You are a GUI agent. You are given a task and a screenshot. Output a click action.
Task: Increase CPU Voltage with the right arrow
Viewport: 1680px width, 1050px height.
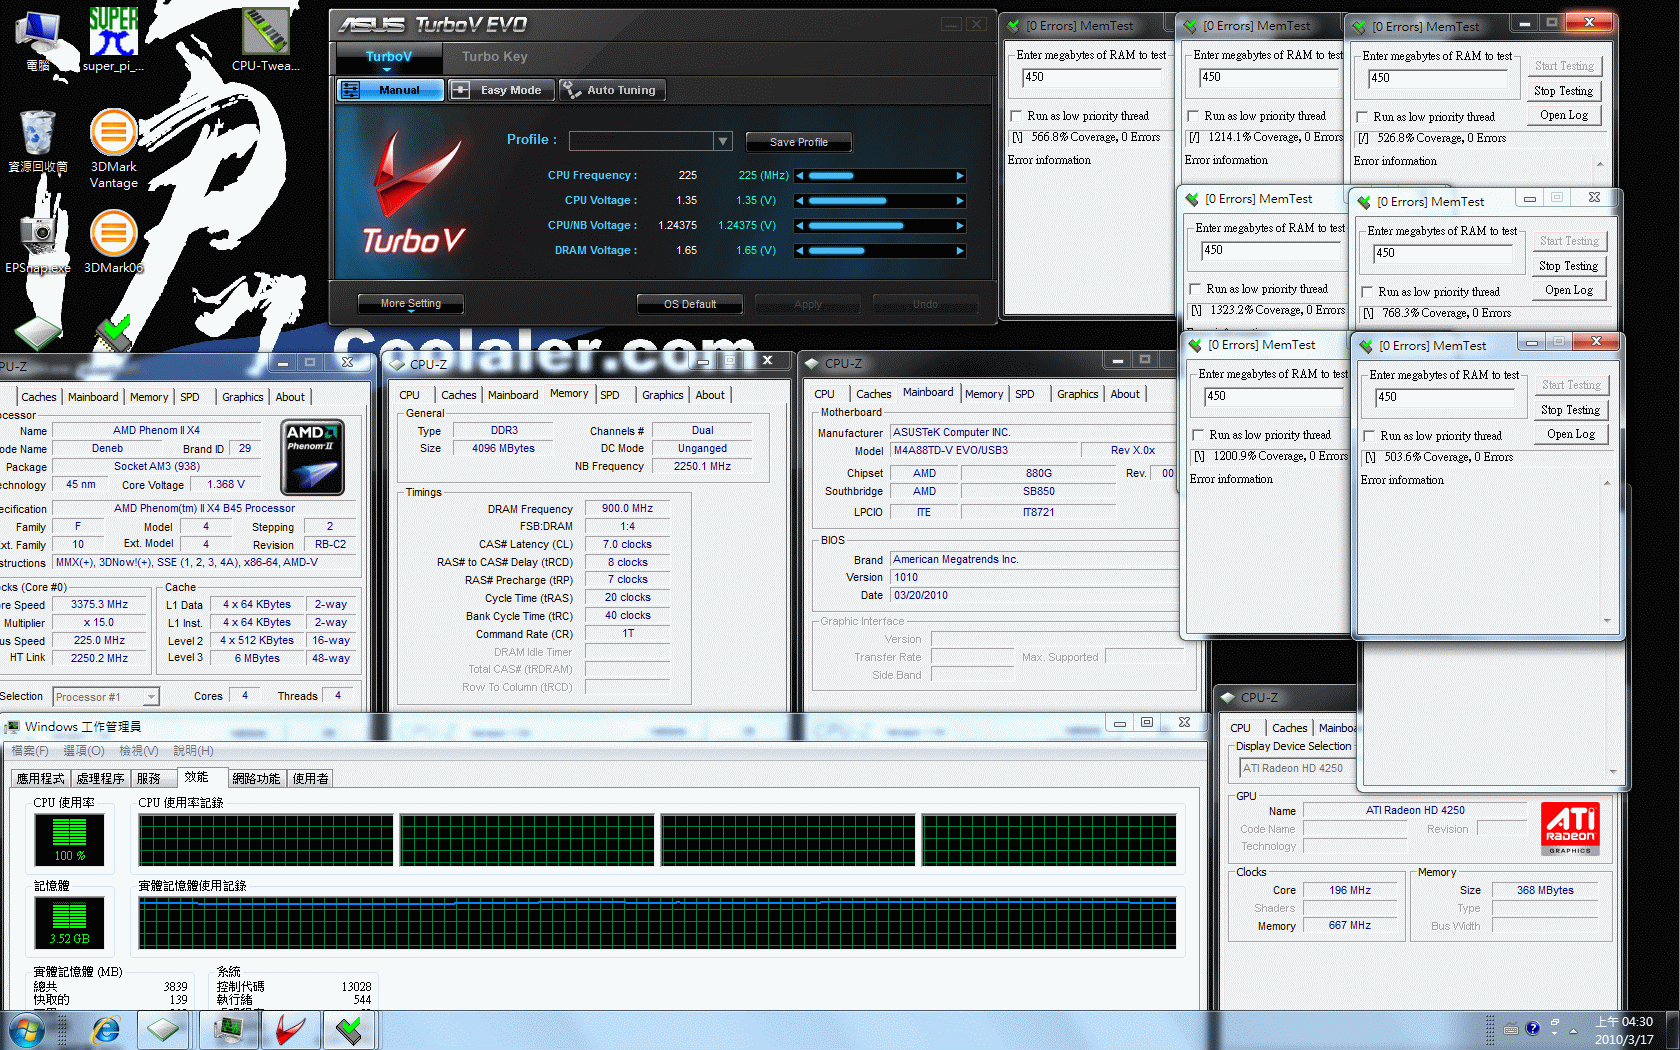[960, 200]
